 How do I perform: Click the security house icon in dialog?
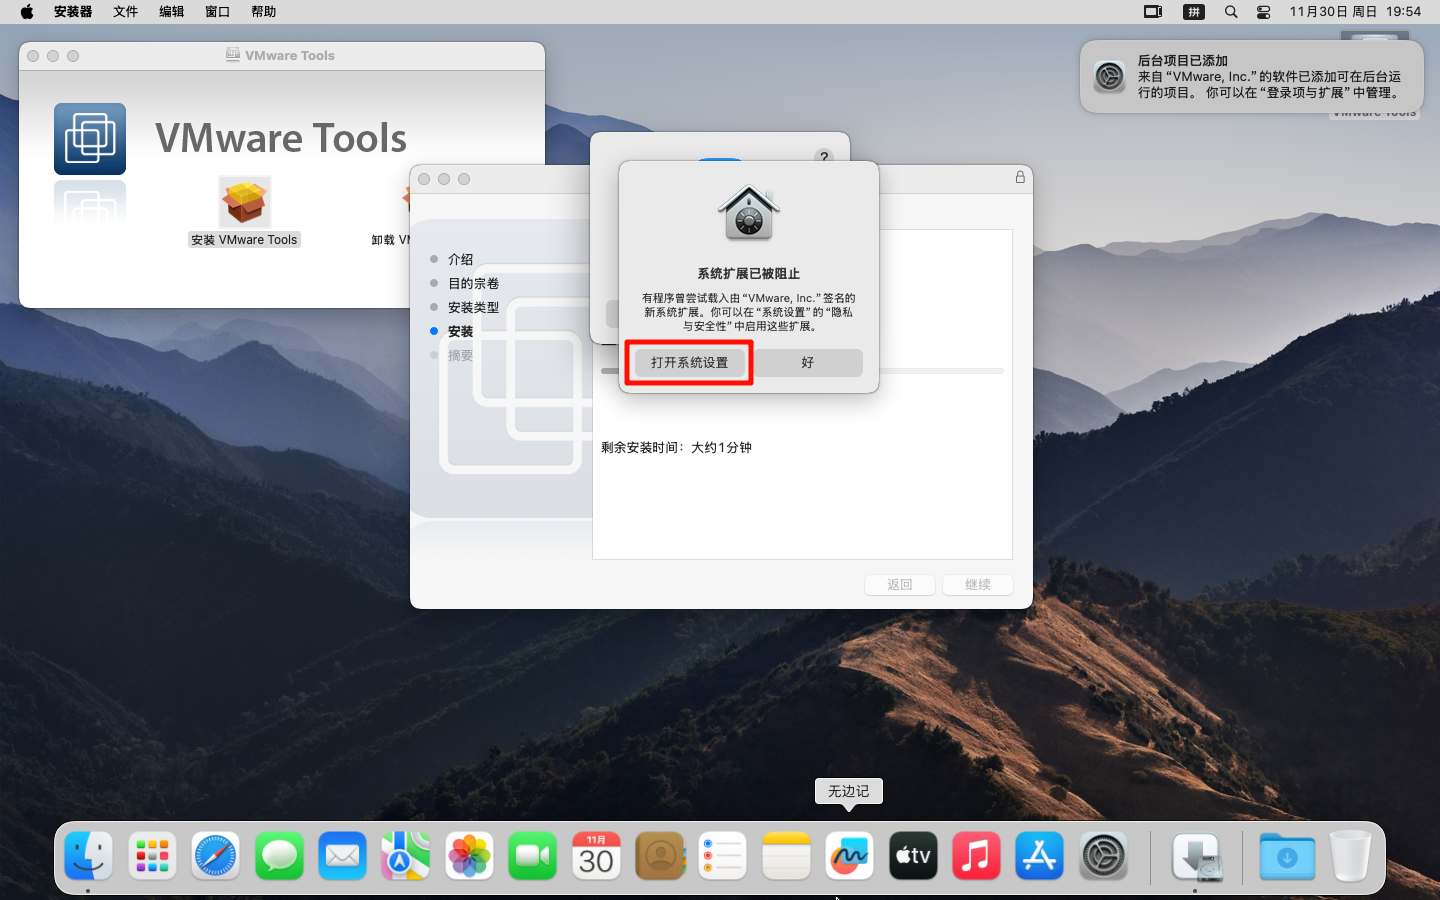pyautogui.click(x=748, y=212)
